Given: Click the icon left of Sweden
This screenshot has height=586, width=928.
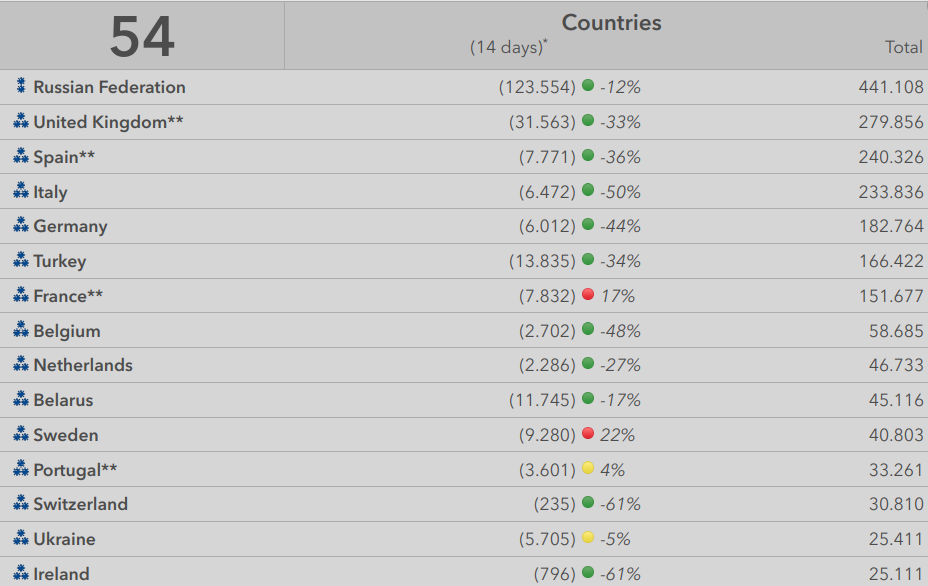Looking at the screenshot, I should pos(20,435).
